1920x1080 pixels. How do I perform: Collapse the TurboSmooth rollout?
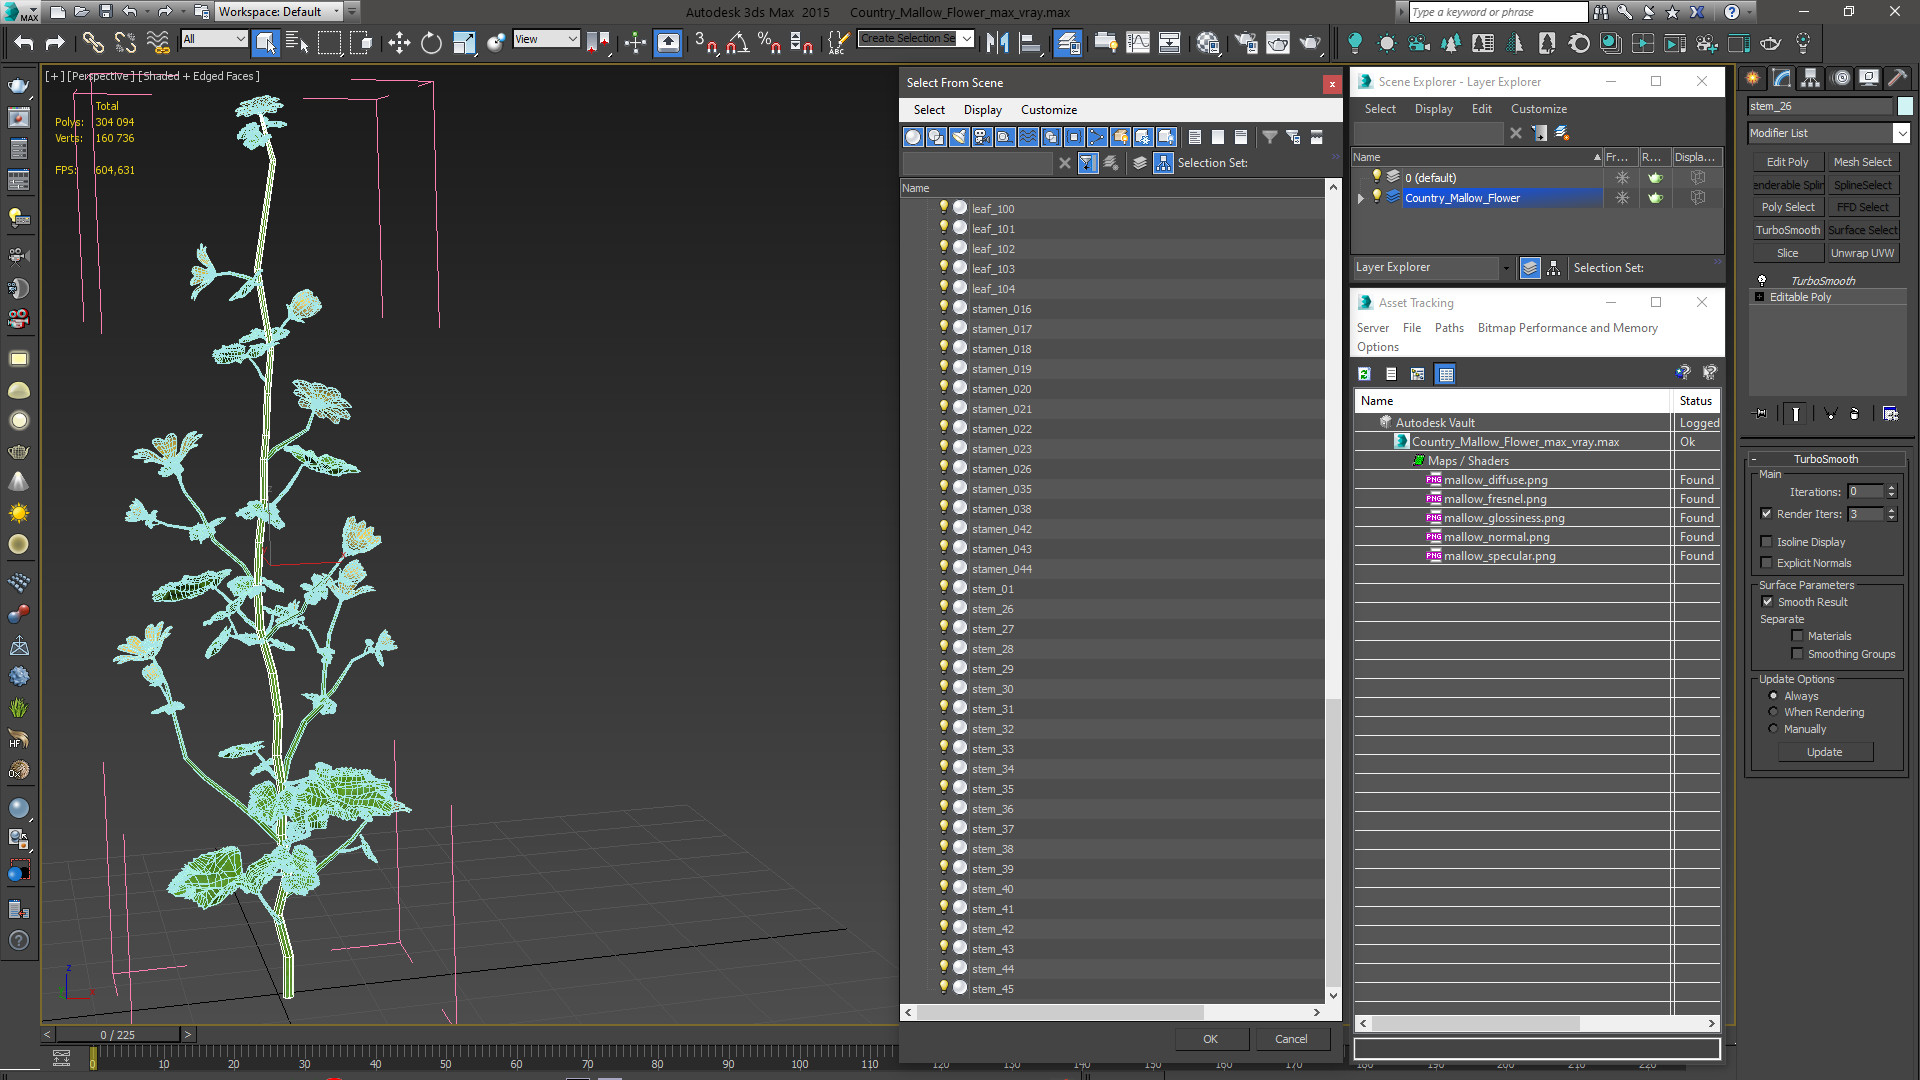pyautogui.click(x=1754, y=459)
